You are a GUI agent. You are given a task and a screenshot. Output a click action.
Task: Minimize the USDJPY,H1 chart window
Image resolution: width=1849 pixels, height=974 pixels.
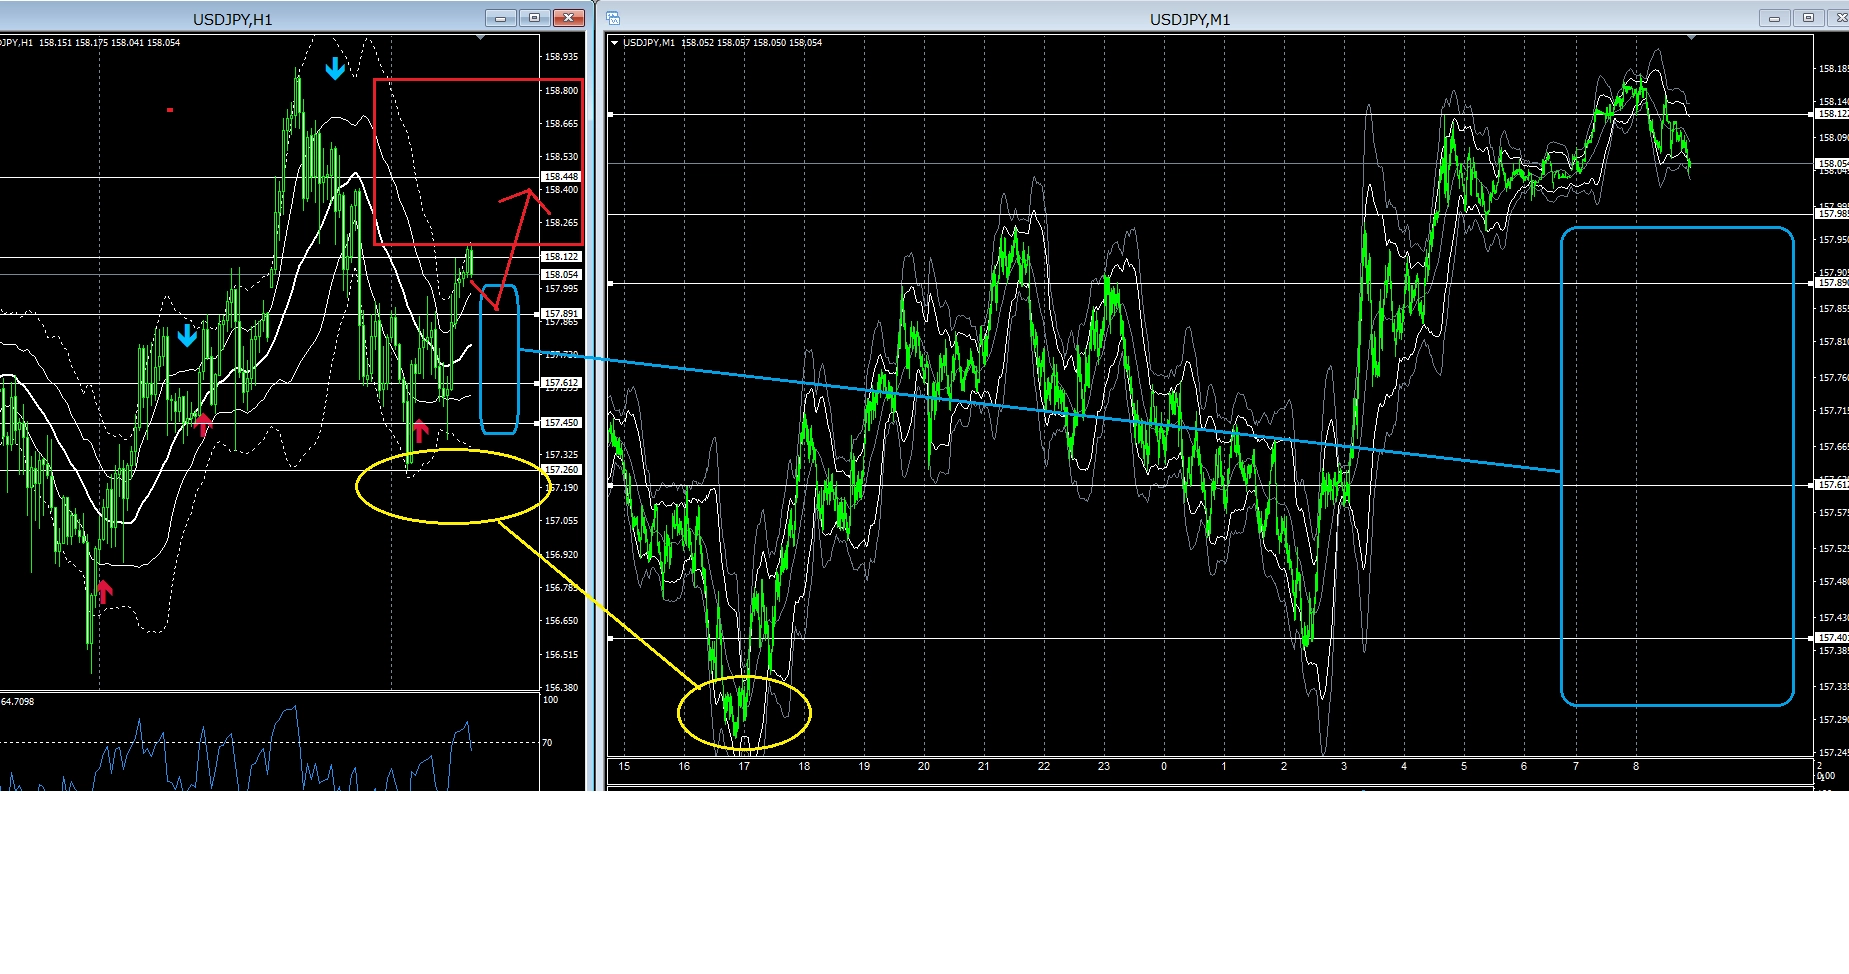[500, 18]
